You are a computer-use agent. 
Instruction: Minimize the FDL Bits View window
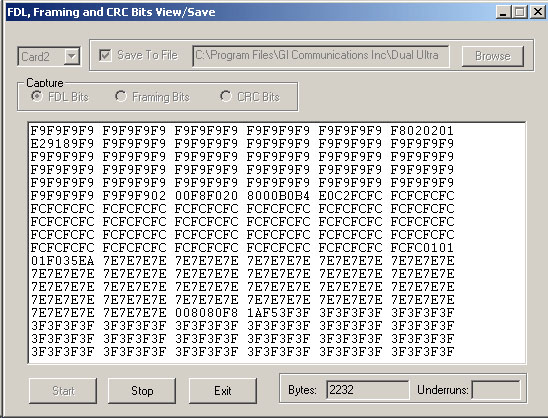pyautogui.click(x=503, y=12)
